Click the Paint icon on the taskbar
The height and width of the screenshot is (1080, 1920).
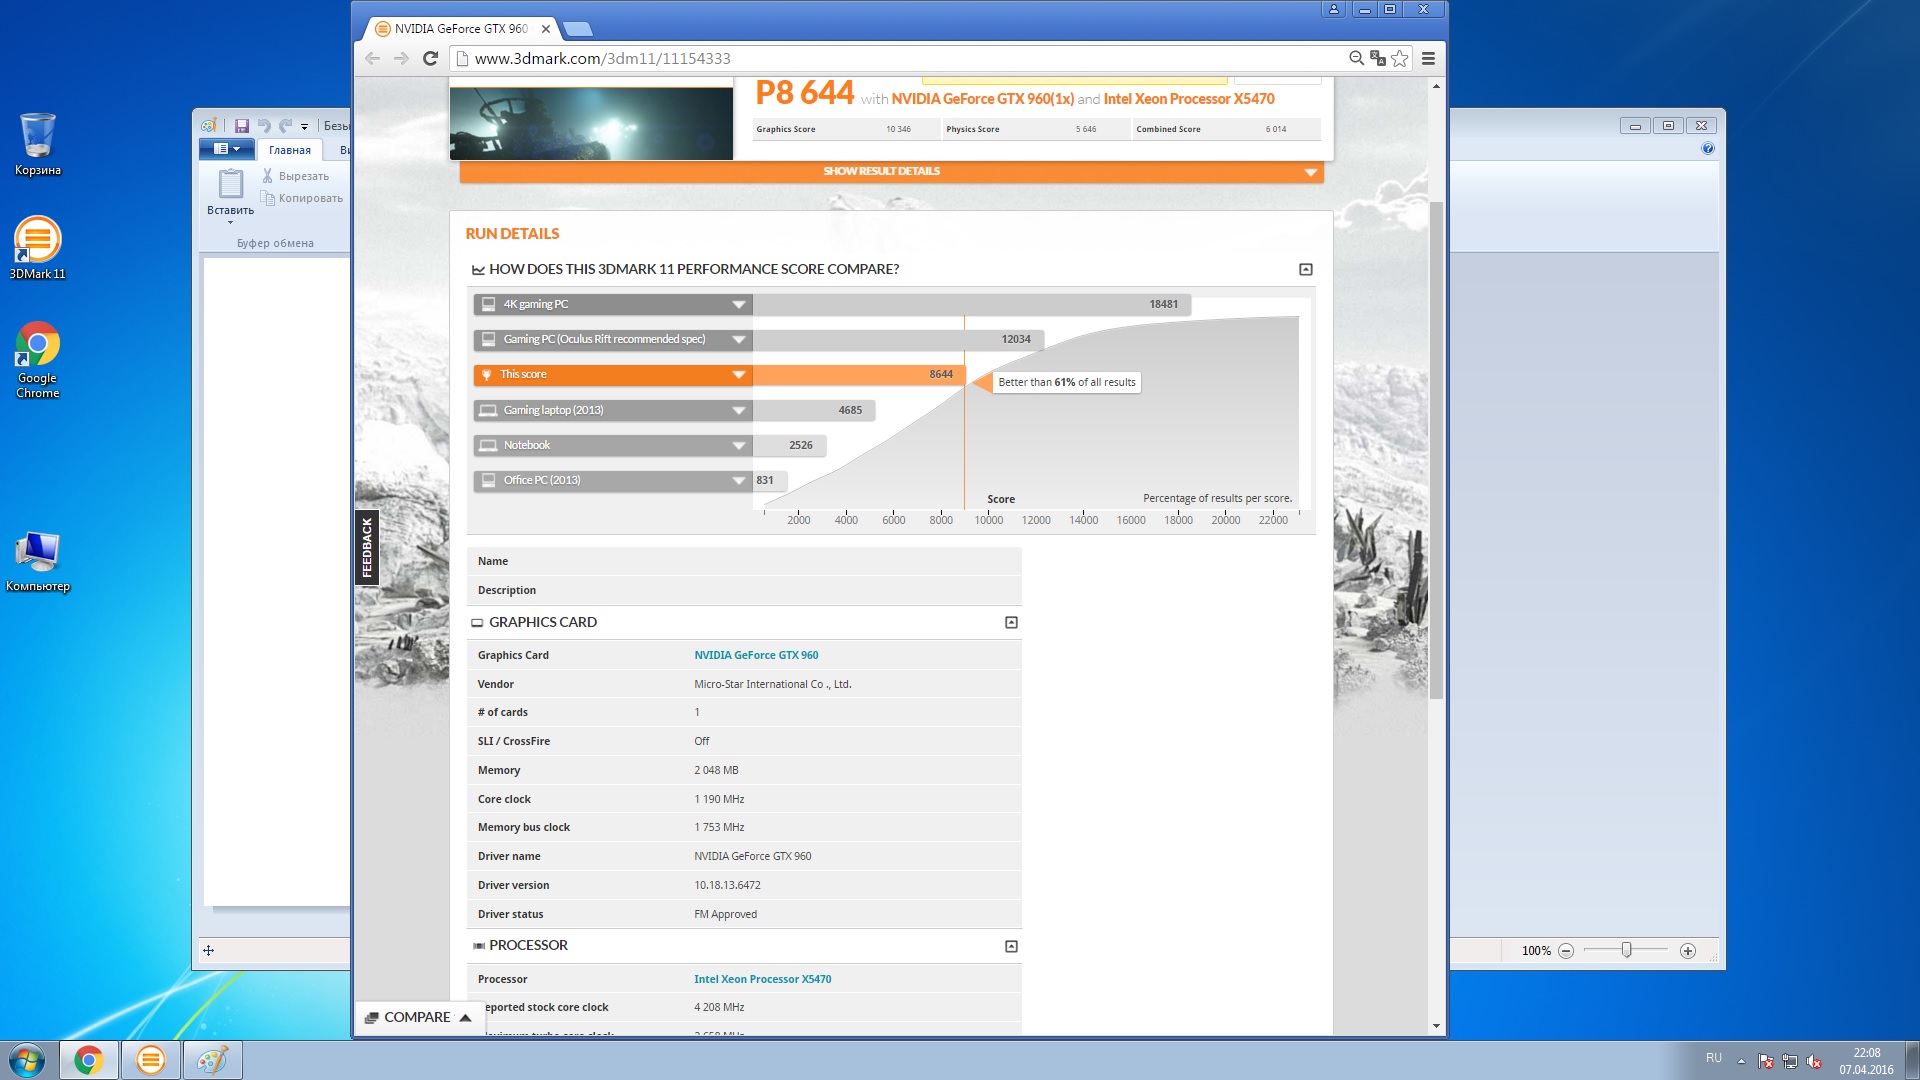(x=211, y=1060)
